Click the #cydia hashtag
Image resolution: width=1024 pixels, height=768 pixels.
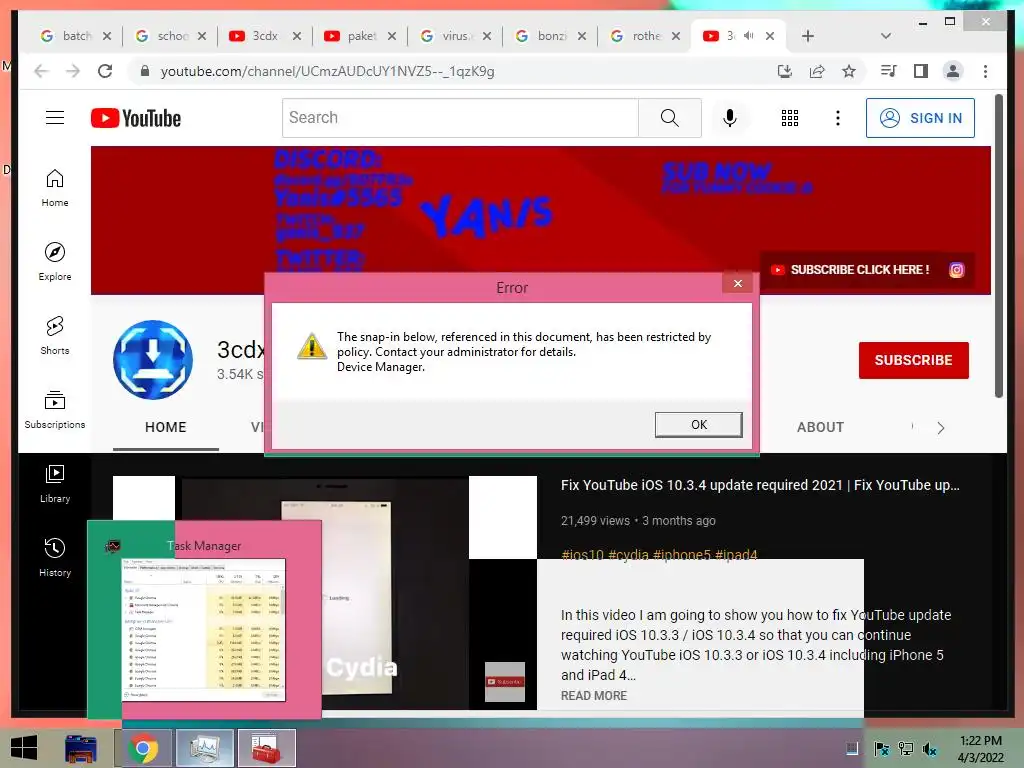628,555
